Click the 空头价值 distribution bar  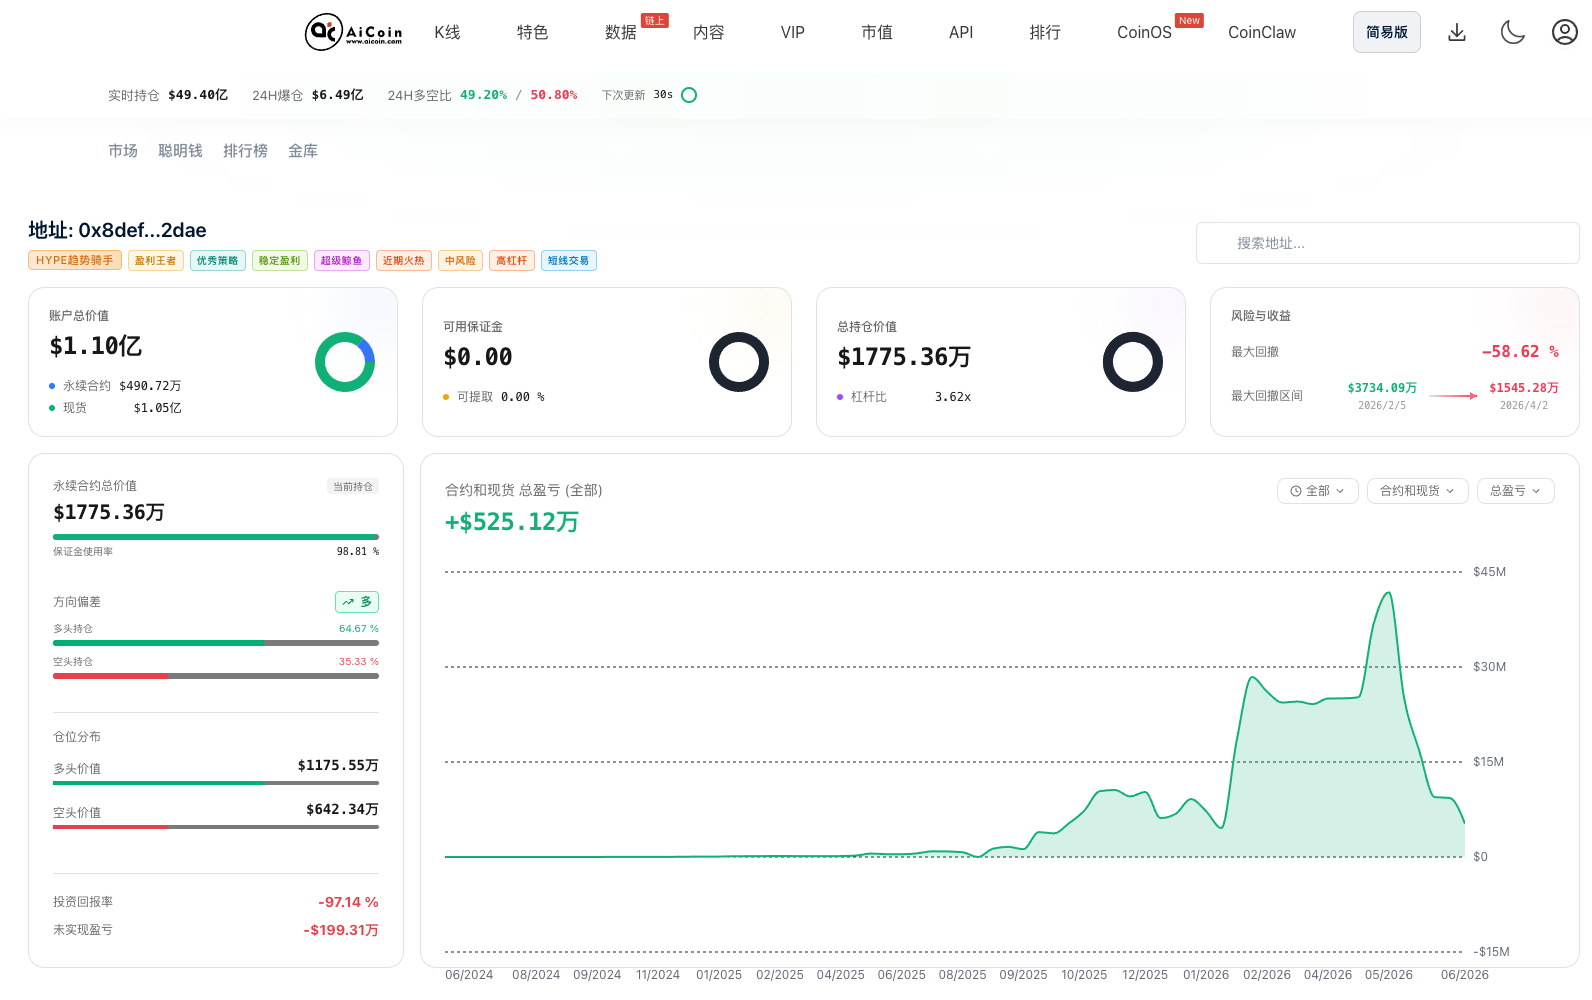point(216,827)
